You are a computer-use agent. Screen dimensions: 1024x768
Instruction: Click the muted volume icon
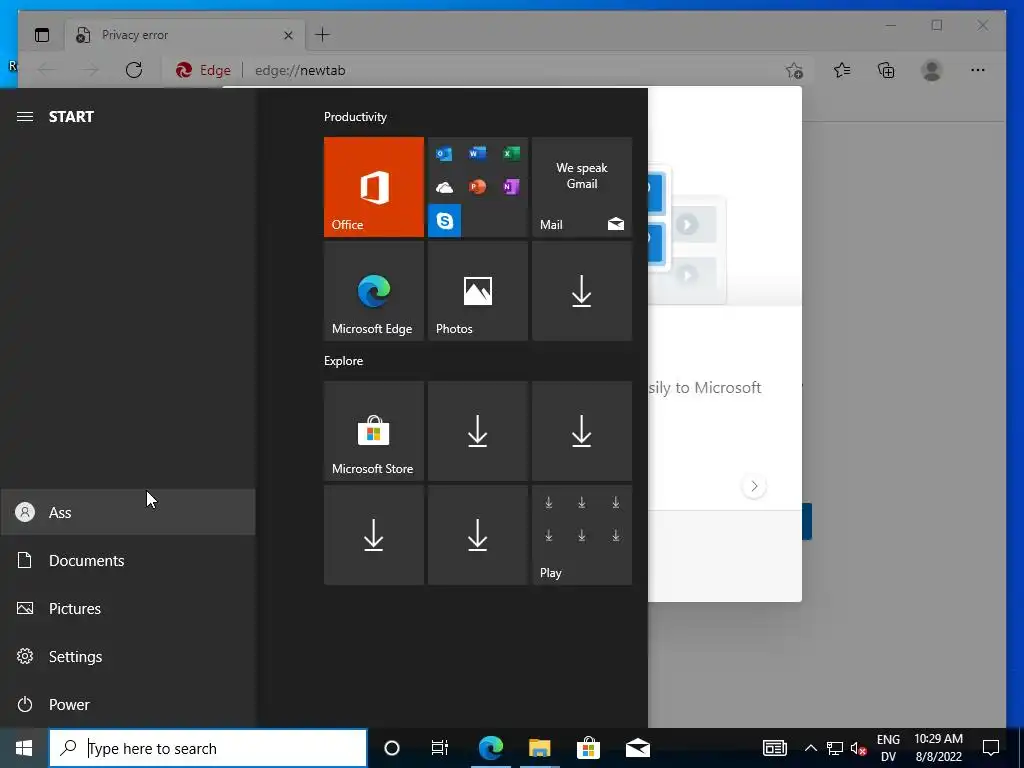858,748
